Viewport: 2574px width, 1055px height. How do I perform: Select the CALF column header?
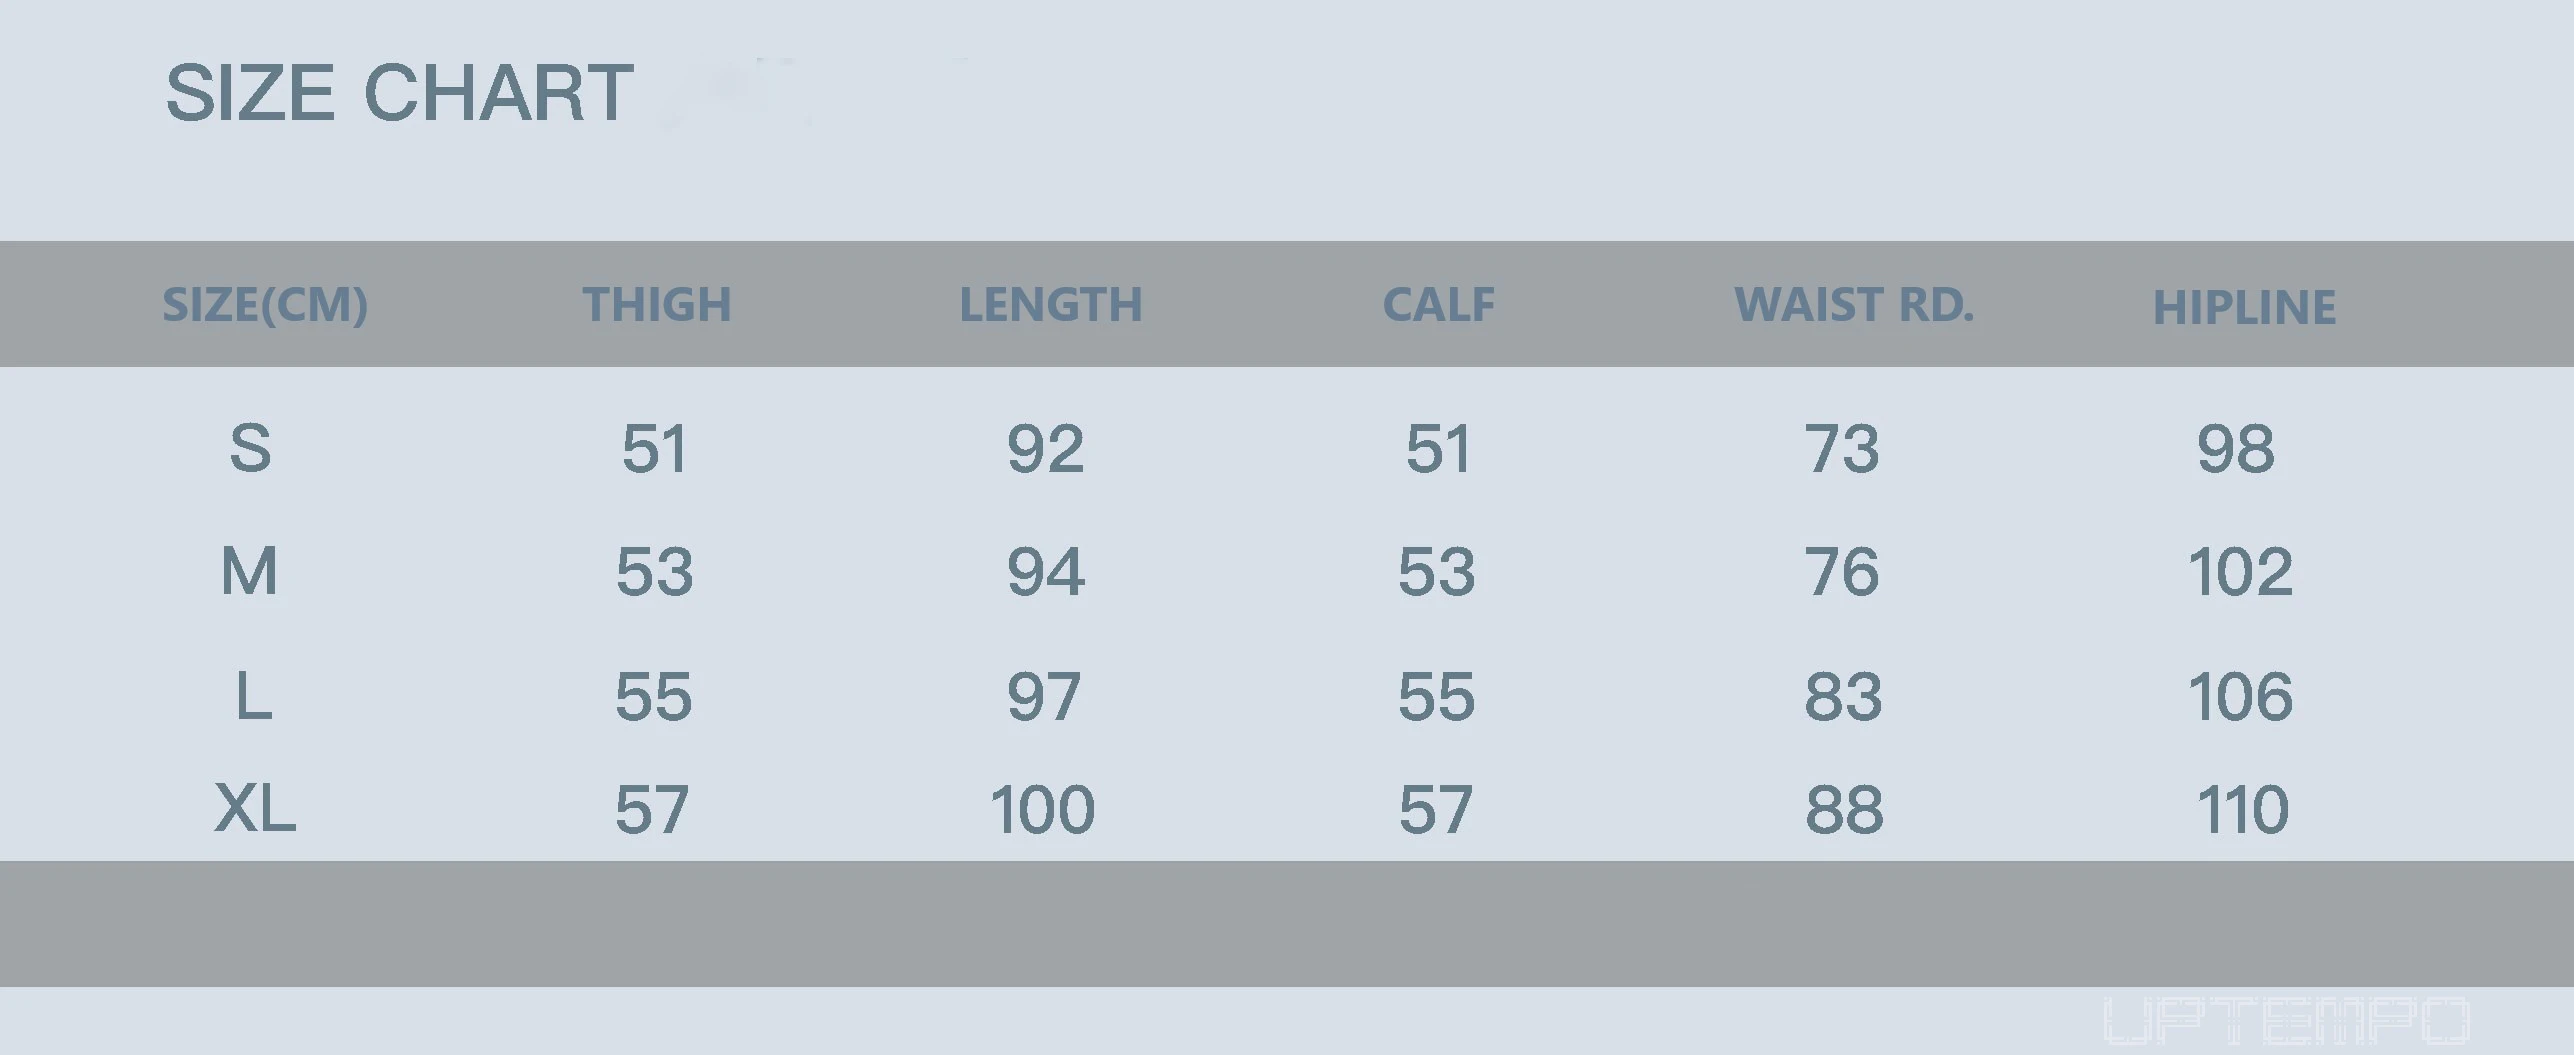pos(1438,305)
